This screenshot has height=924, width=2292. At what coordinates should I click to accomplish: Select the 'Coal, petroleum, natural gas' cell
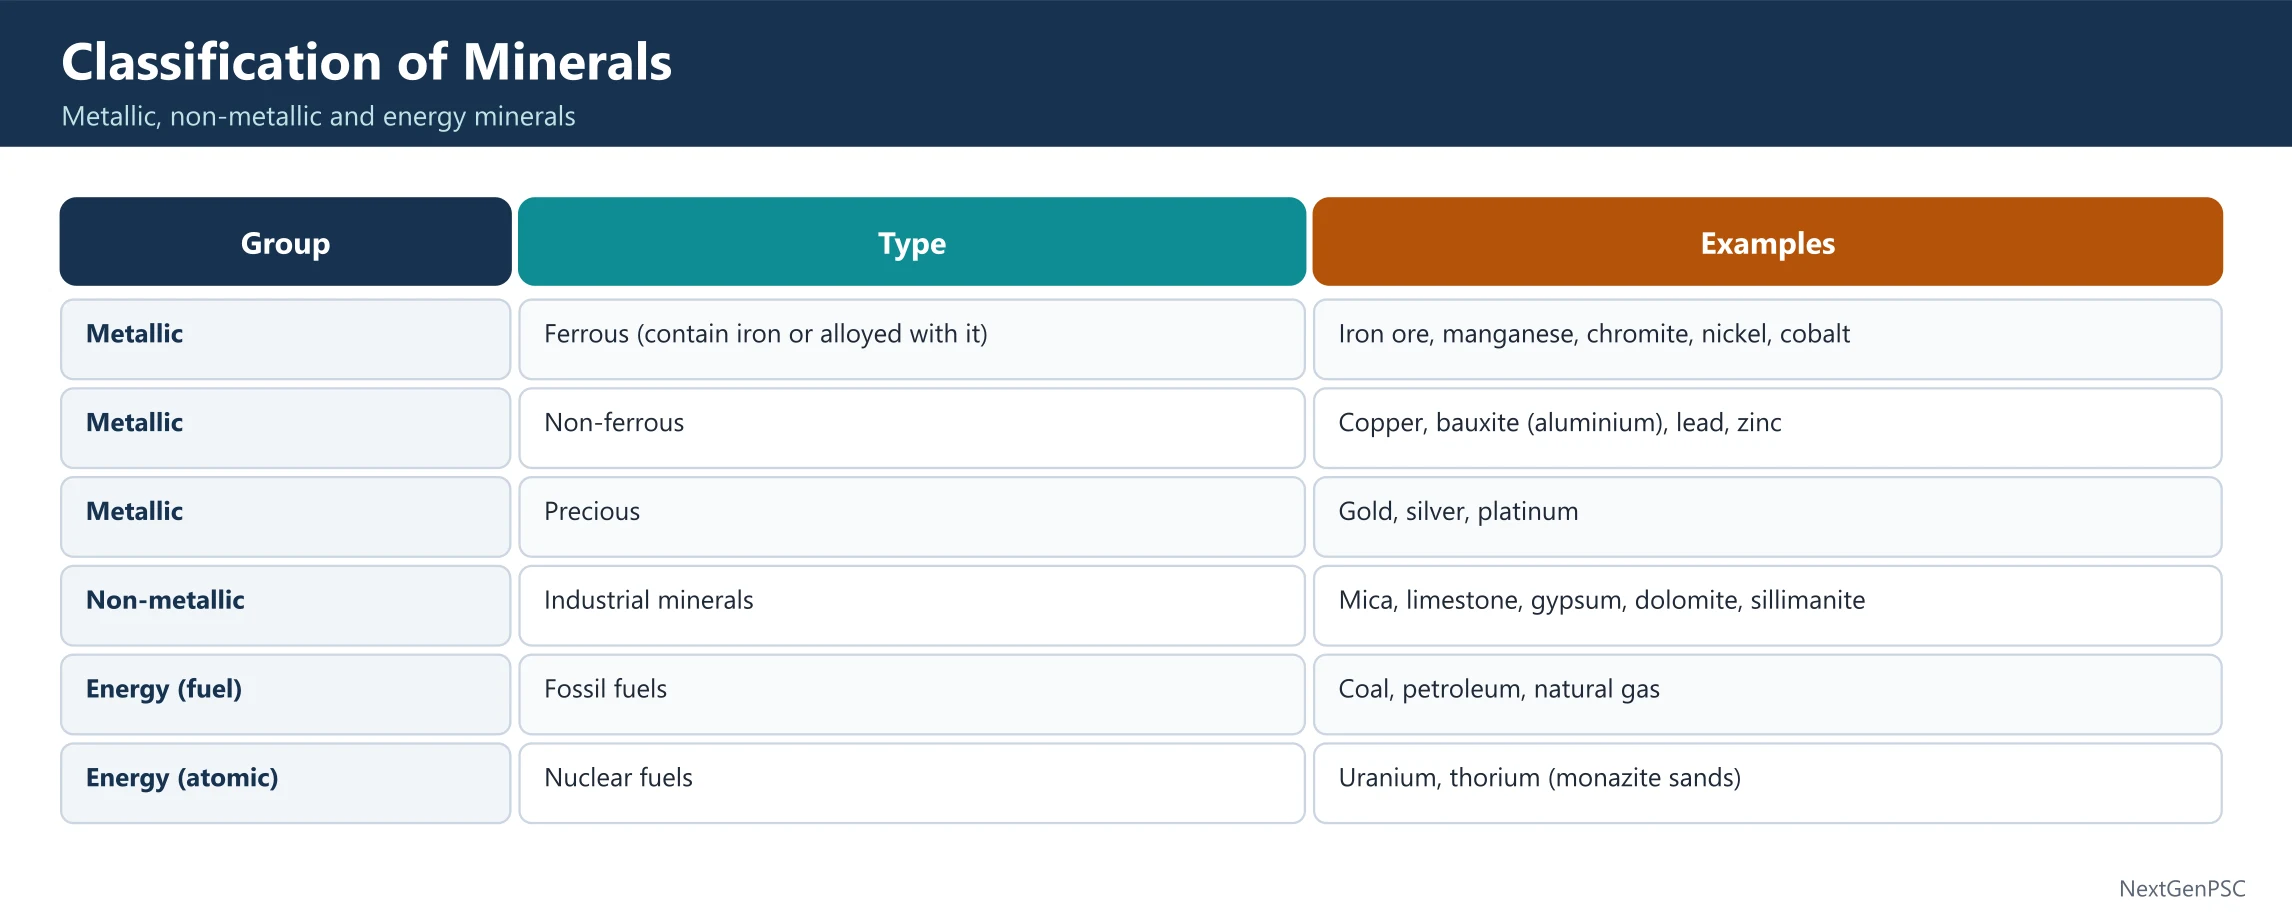click(1767, 695)
